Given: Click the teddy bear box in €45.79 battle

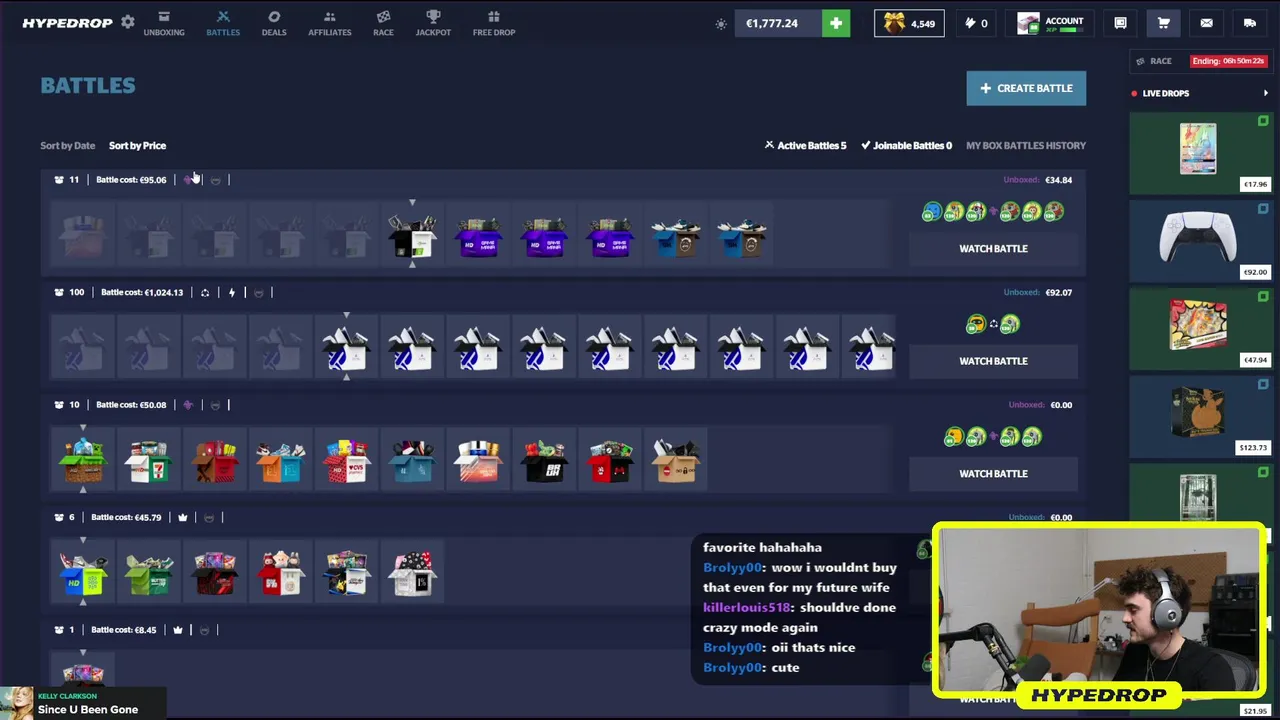Looking at the screenshot, I should pyautogui.click(x=281, y=574).
